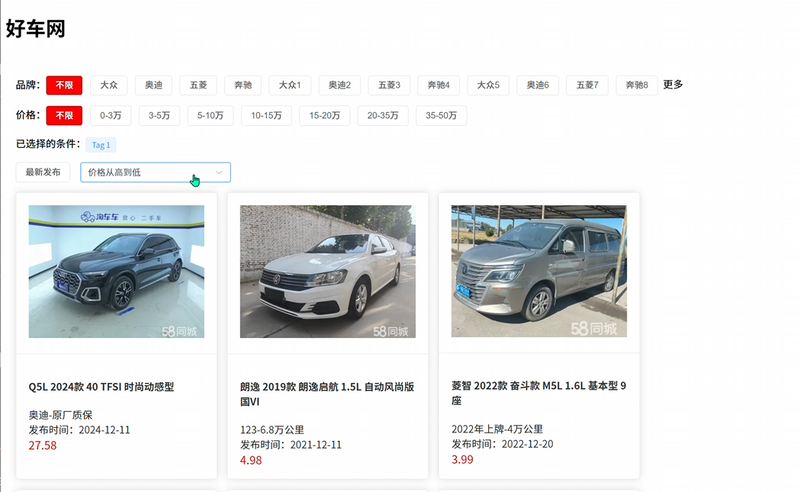This screenshot has height=492, width=800.
Task: Open listing 朗逸 2019款 朗逸启航 1.5L
Action: pyautogui.click(x=327, y=394)
